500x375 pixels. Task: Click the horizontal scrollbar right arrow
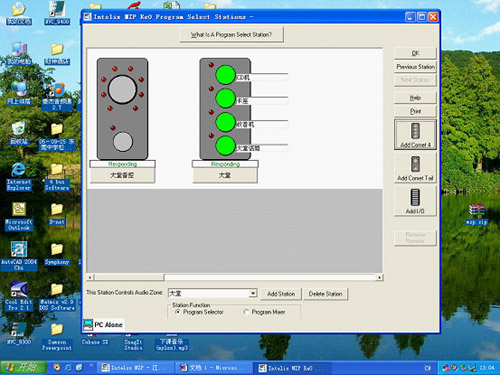[x=379, y=277]
